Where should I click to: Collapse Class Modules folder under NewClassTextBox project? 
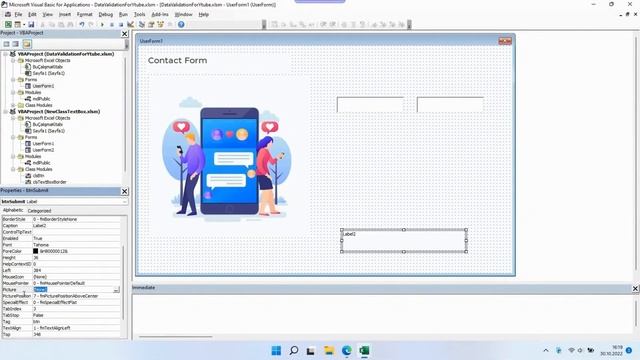pos(13,169)
